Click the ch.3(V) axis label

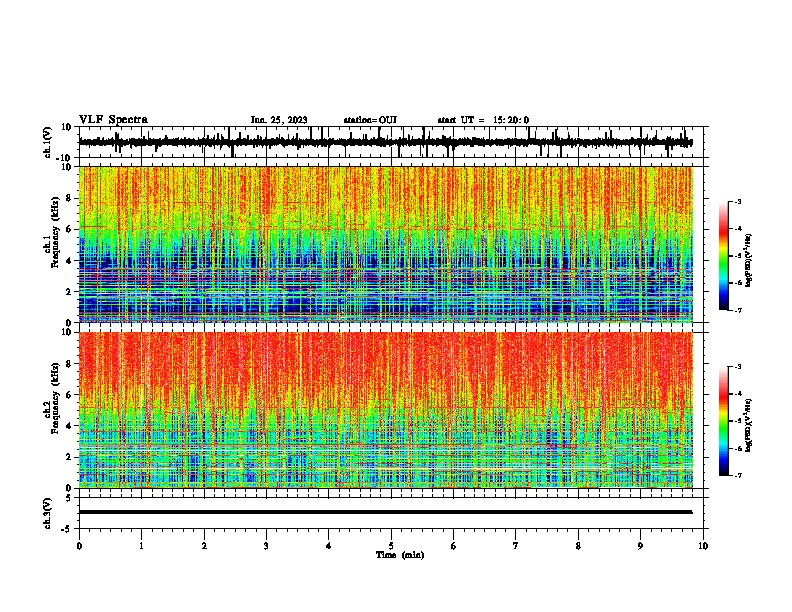[48, 514]
